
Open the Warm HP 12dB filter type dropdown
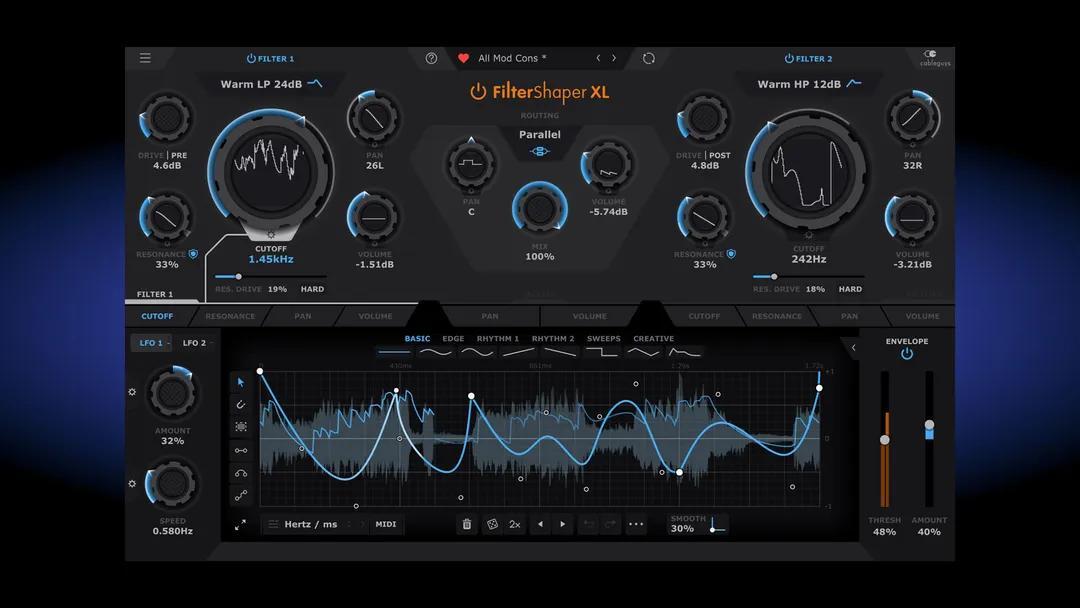click(808, 84)
